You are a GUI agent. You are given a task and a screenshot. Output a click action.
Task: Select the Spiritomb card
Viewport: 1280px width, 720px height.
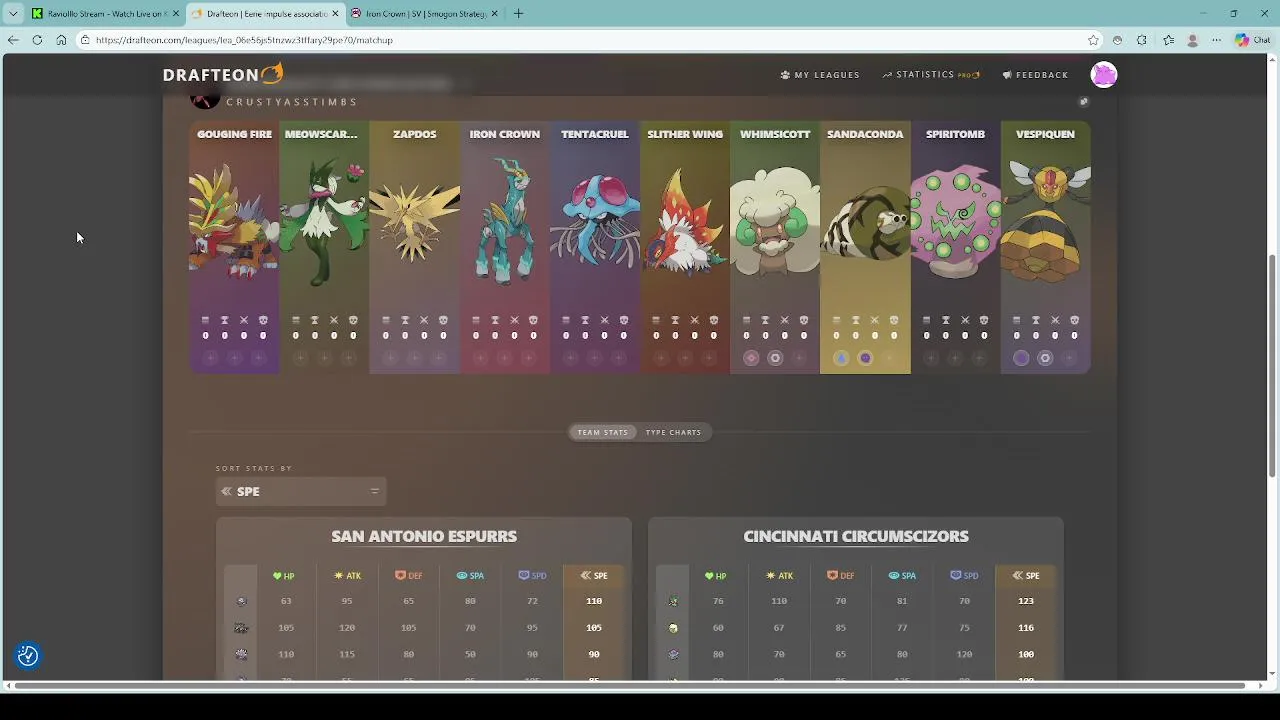click(956, 248)
